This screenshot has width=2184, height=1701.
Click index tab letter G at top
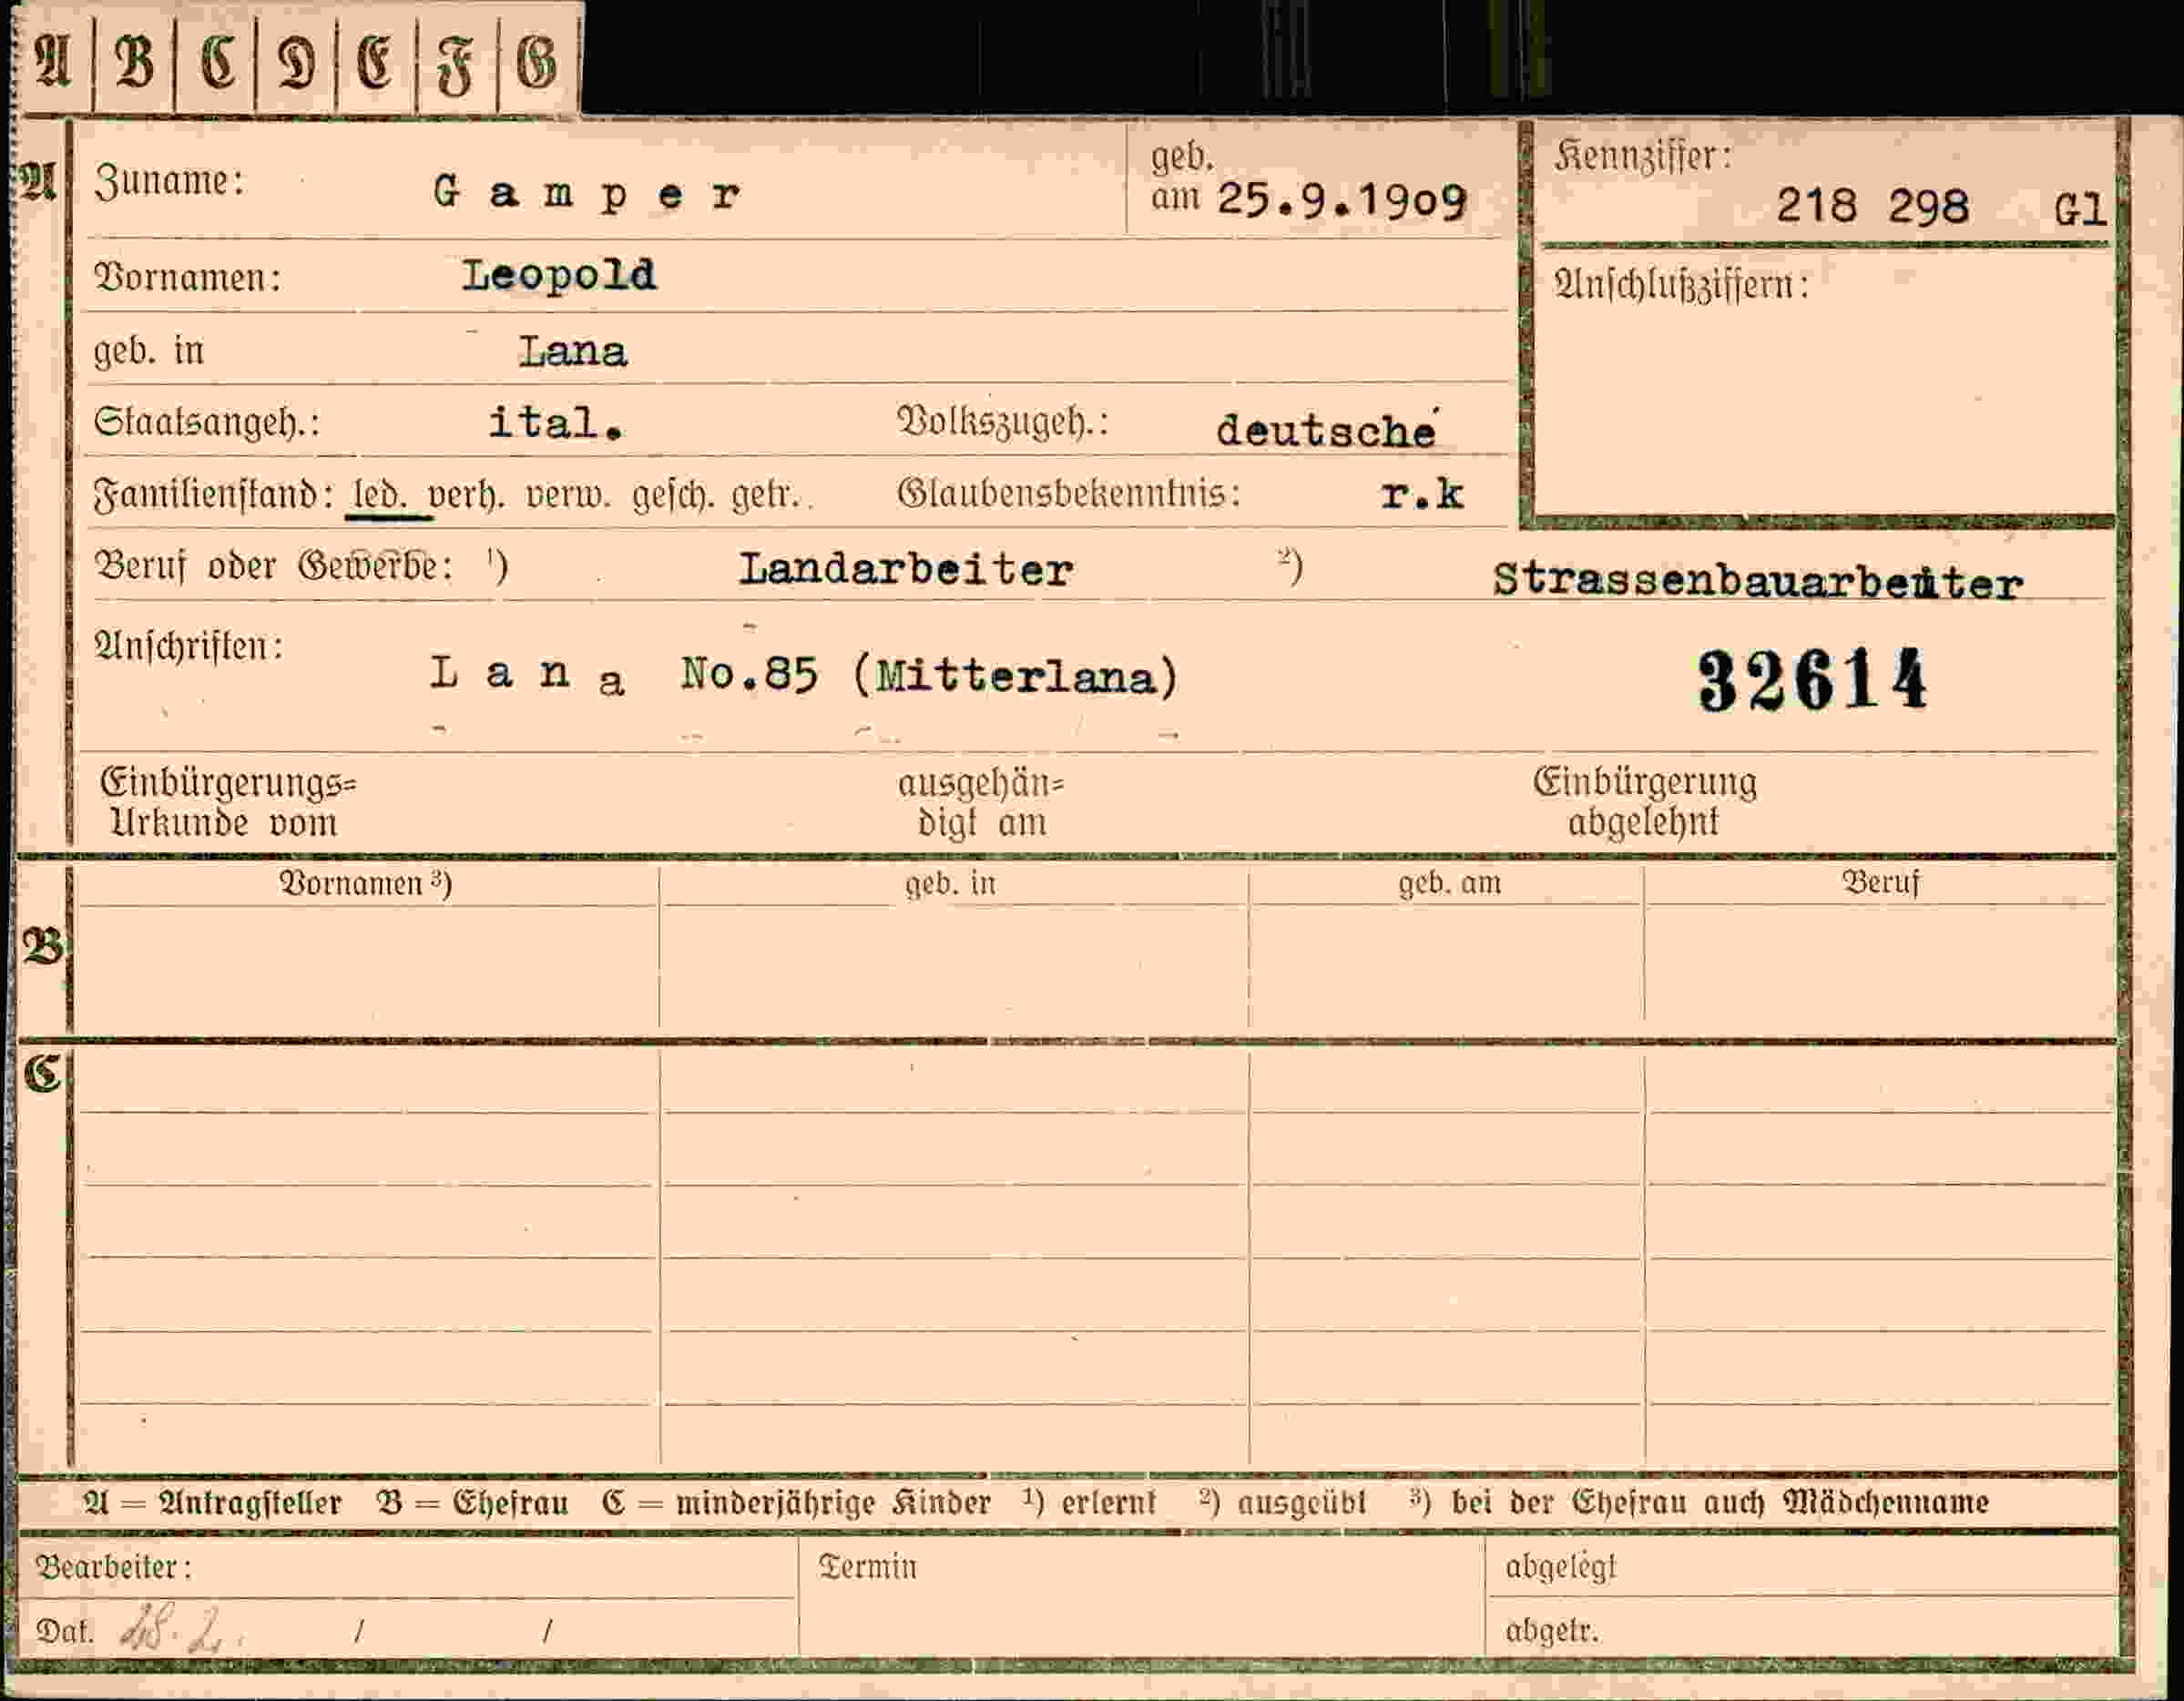[x=537, y=64]
